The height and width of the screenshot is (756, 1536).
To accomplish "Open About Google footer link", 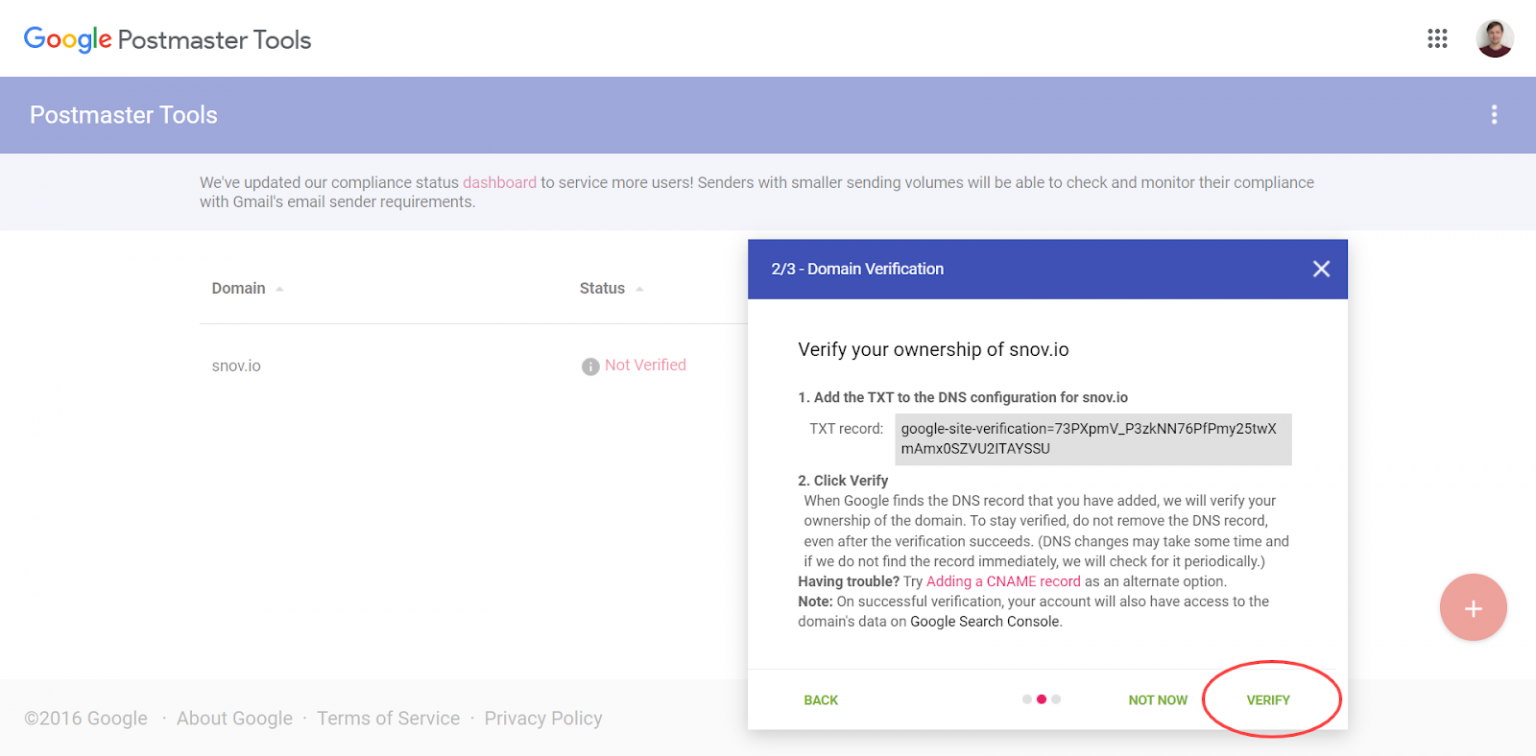I will pos(234,718).
